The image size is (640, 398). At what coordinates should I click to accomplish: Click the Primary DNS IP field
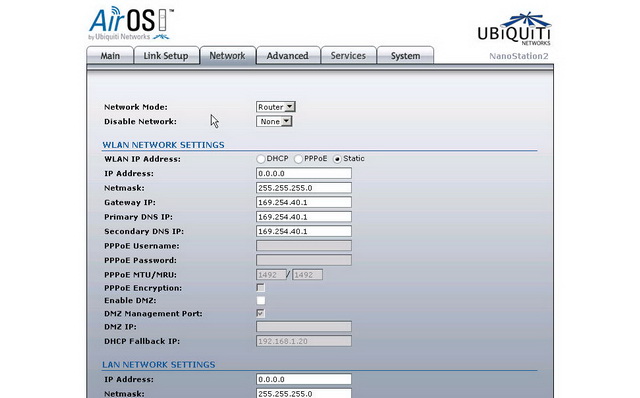(x=304, y=217)
